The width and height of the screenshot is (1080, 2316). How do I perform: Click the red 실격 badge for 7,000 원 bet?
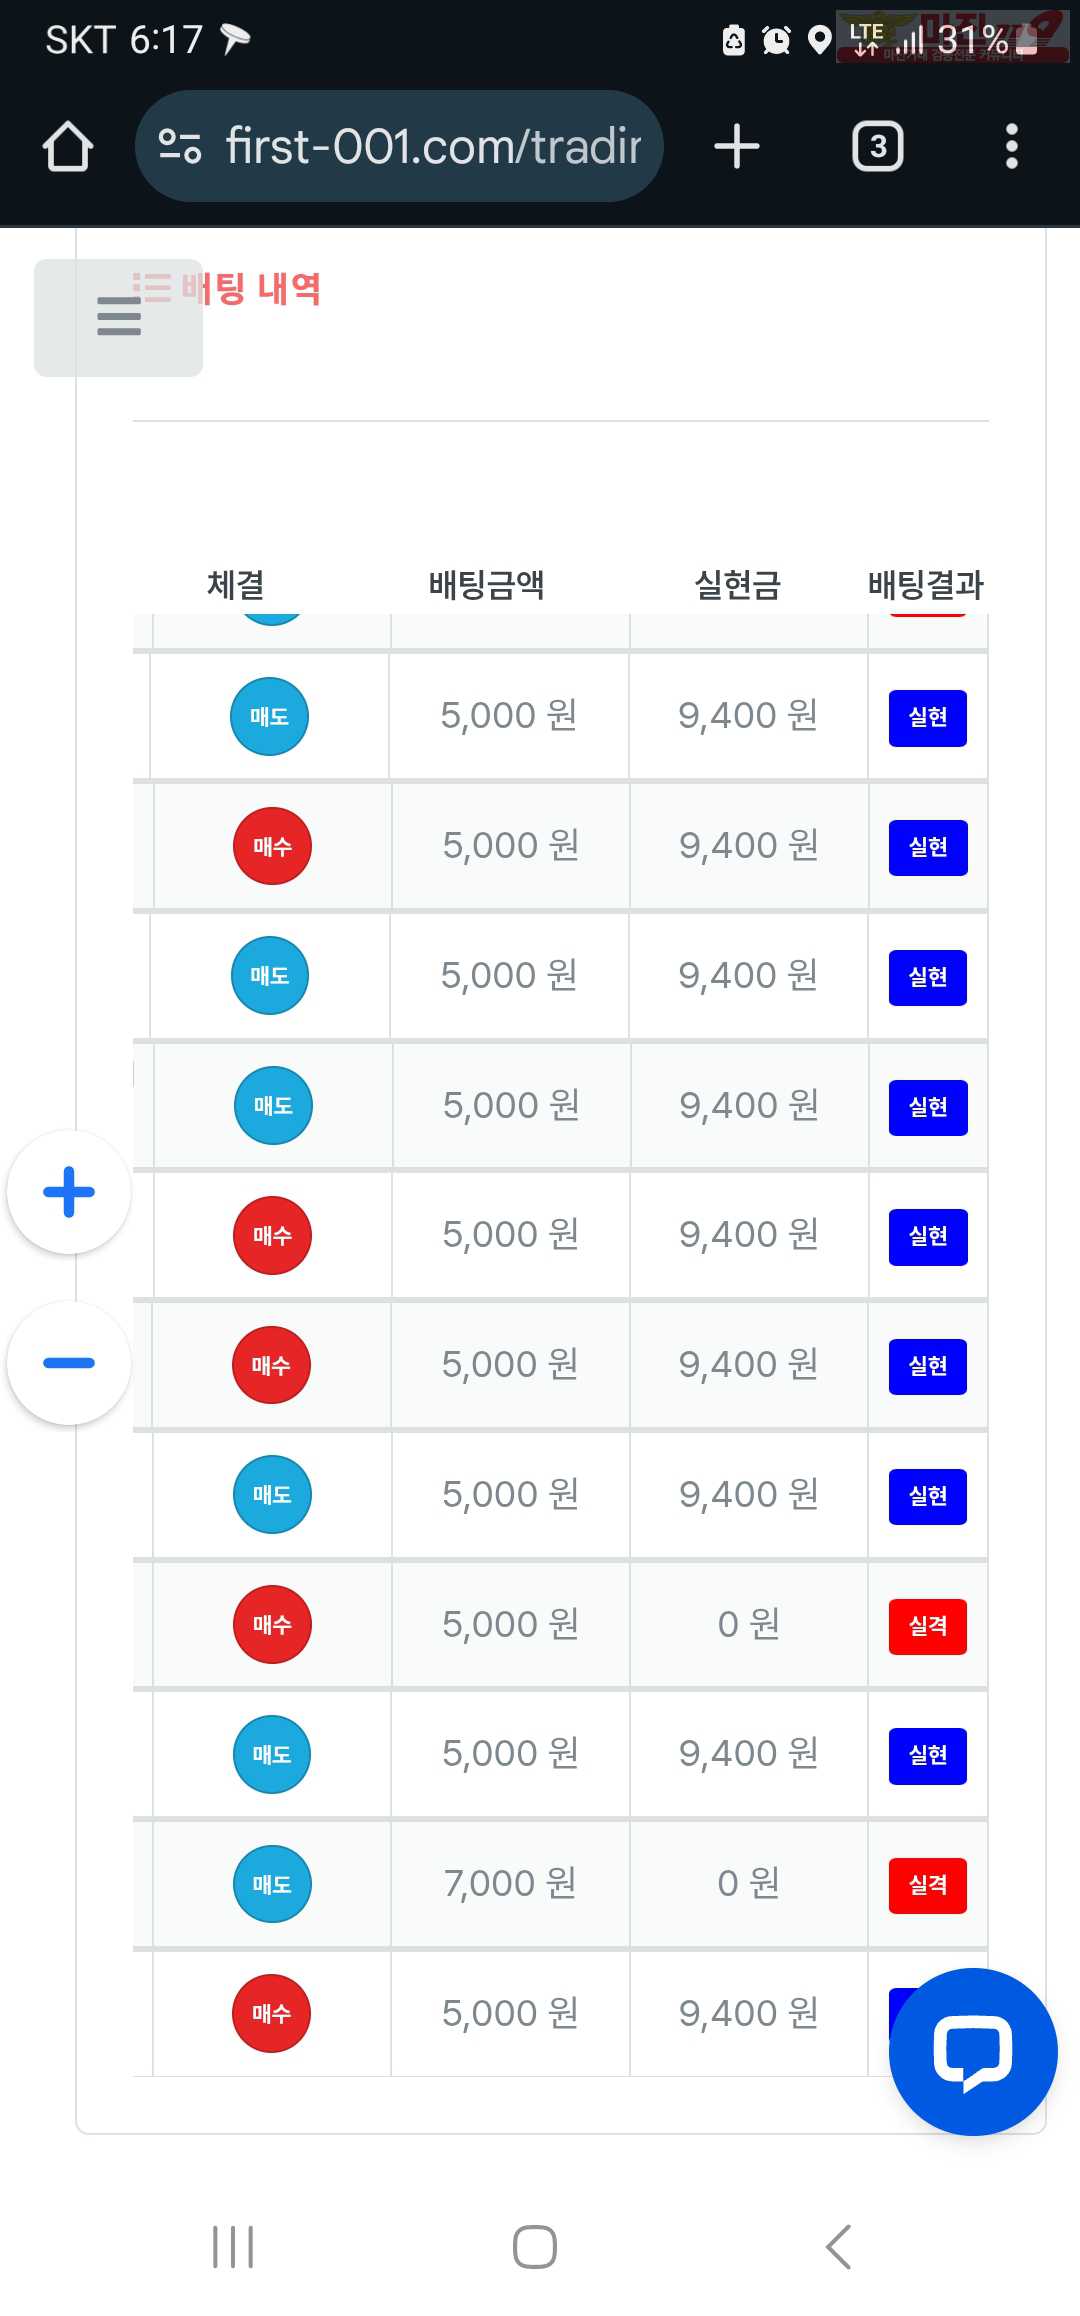click(928, 1885)
